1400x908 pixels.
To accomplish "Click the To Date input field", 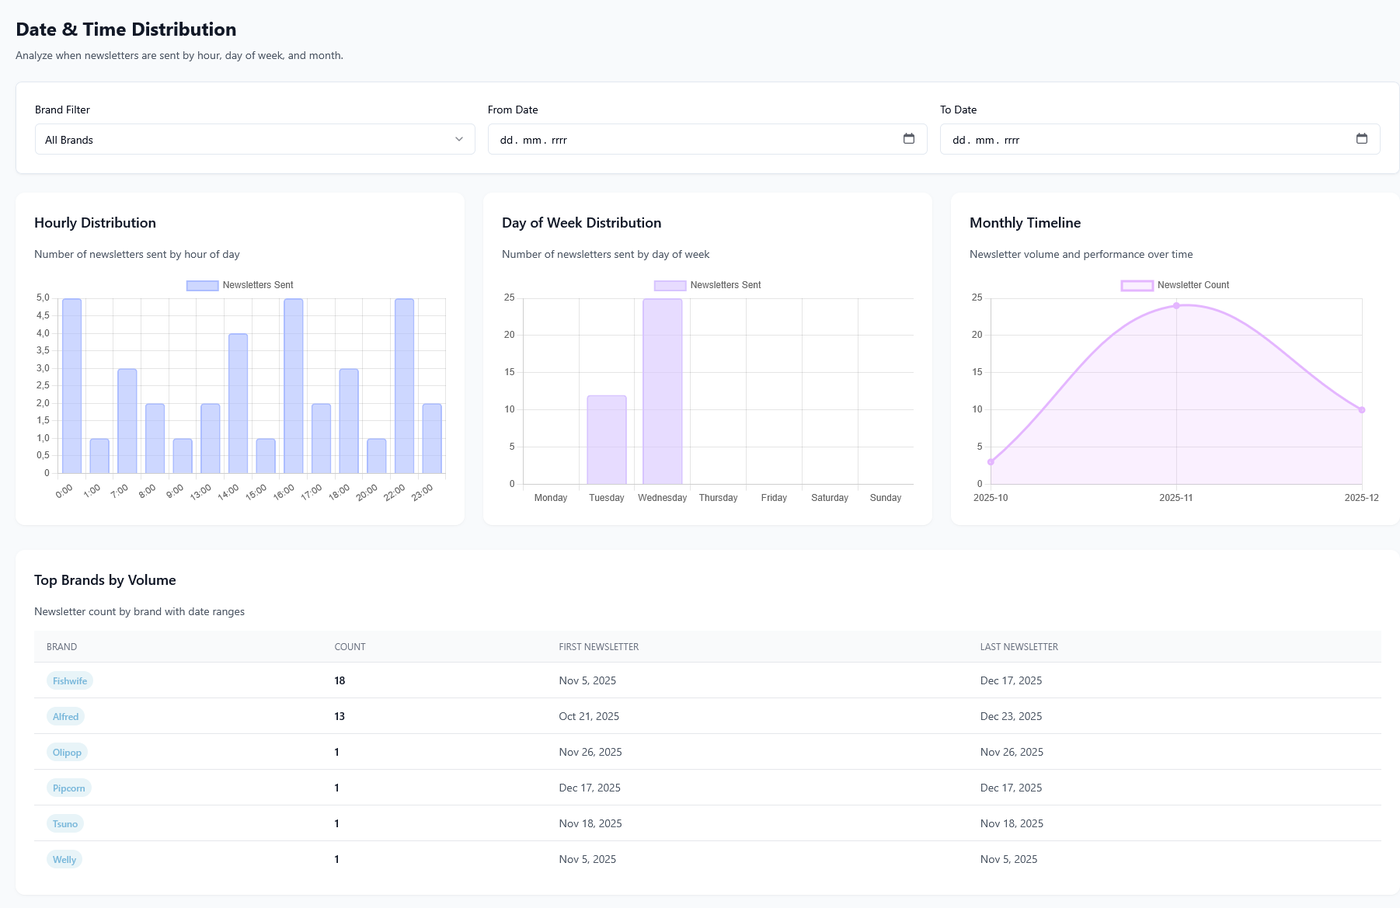I will coord(1160,139).
